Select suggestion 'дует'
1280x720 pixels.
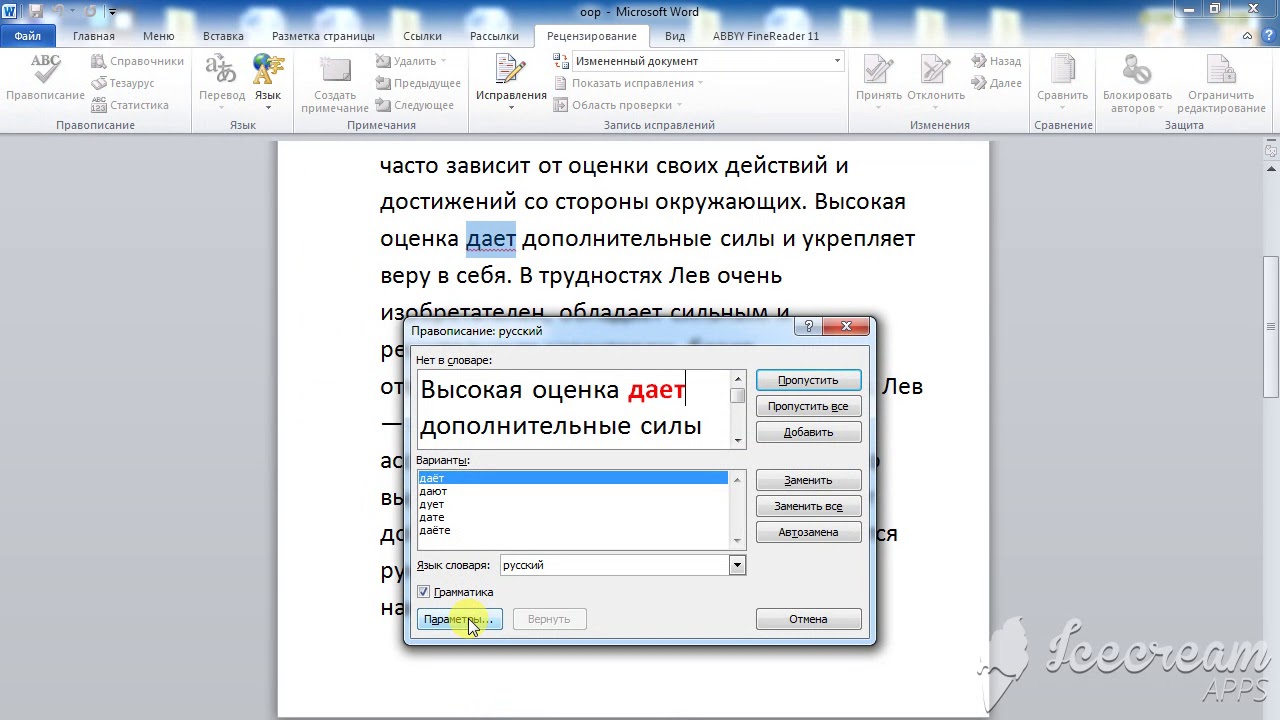(573, 504)
